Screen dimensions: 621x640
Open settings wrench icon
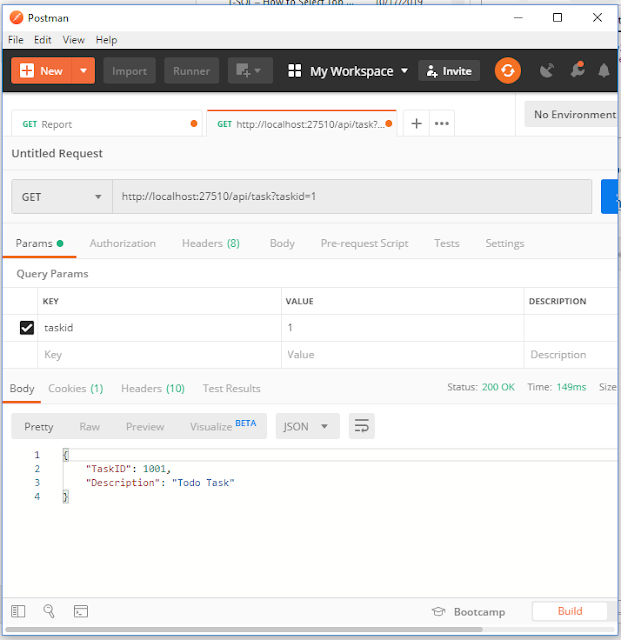[x=577, y=70]
